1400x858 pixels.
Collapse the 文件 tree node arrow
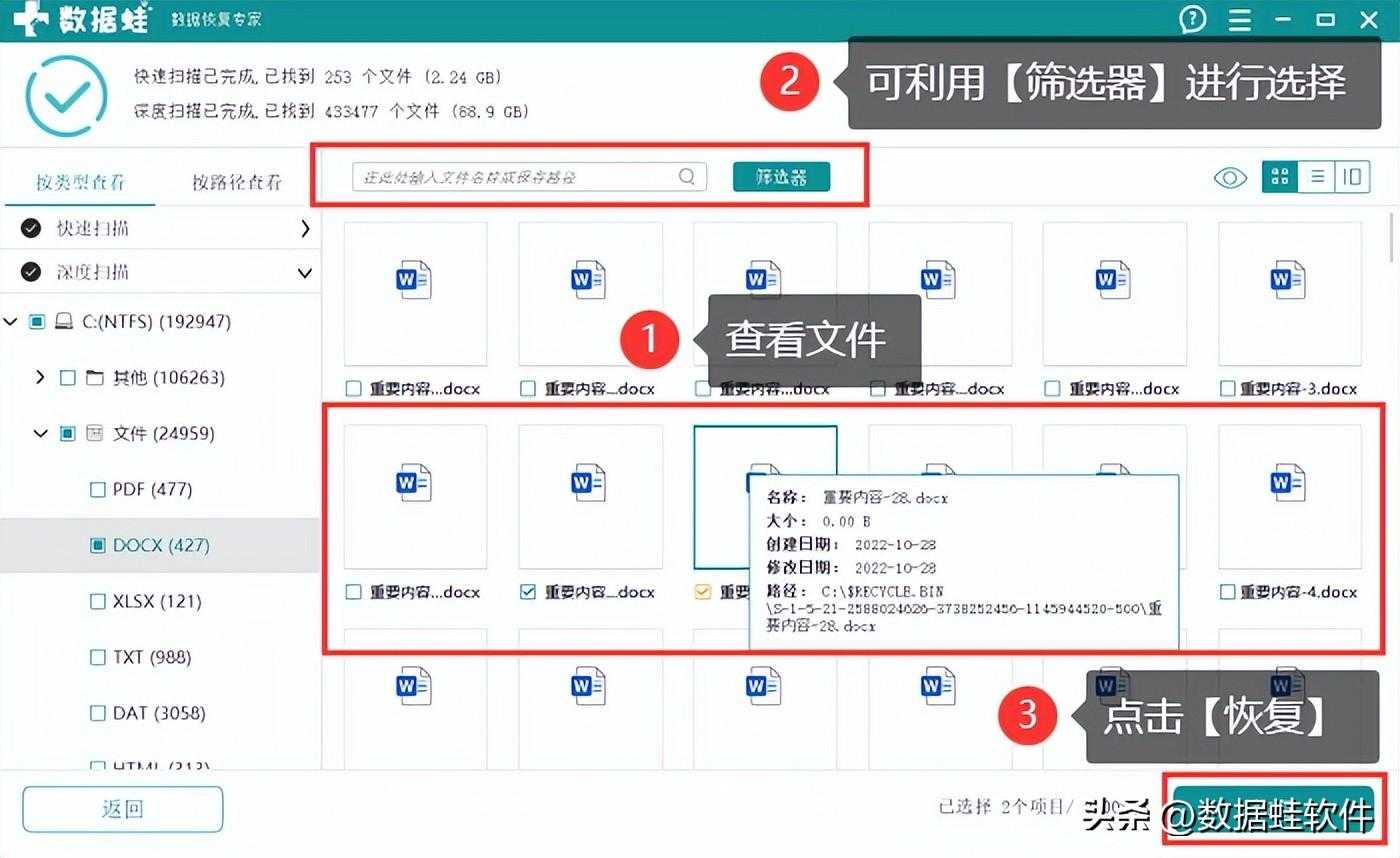tap(41, 434)
